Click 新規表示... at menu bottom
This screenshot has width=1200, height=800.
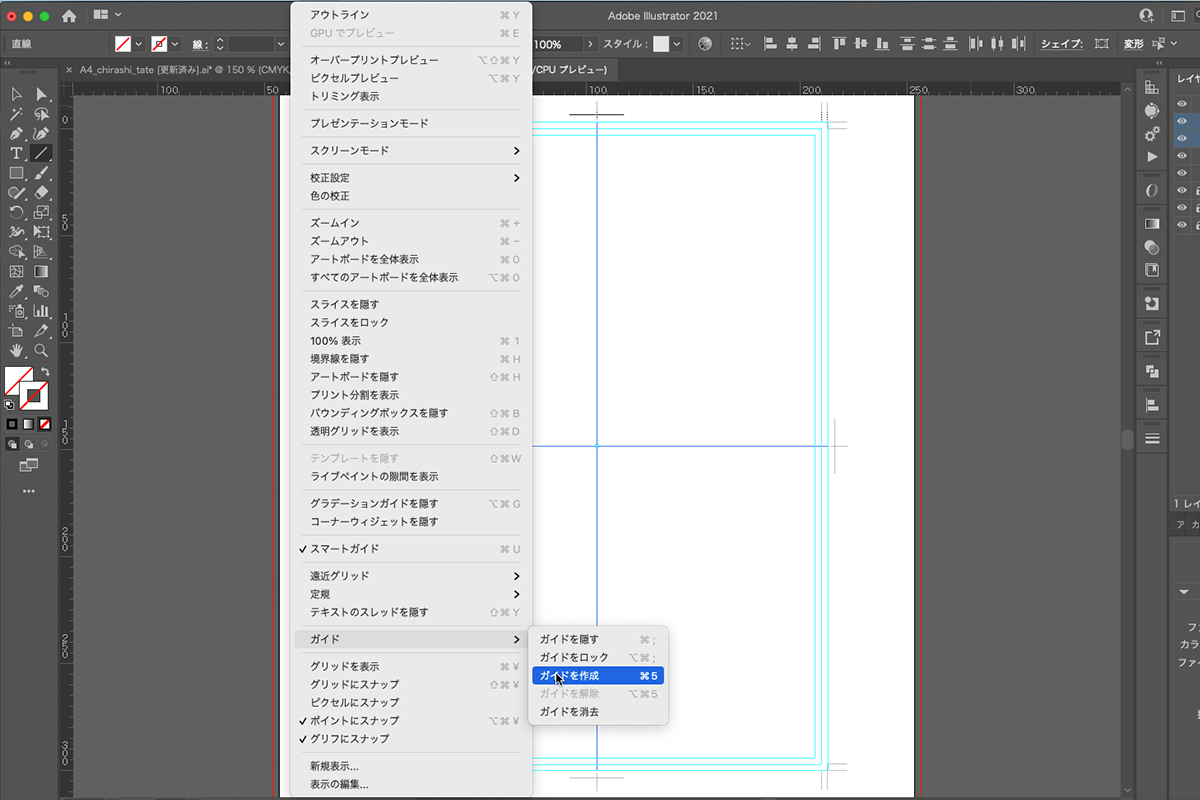coord(334,767)
